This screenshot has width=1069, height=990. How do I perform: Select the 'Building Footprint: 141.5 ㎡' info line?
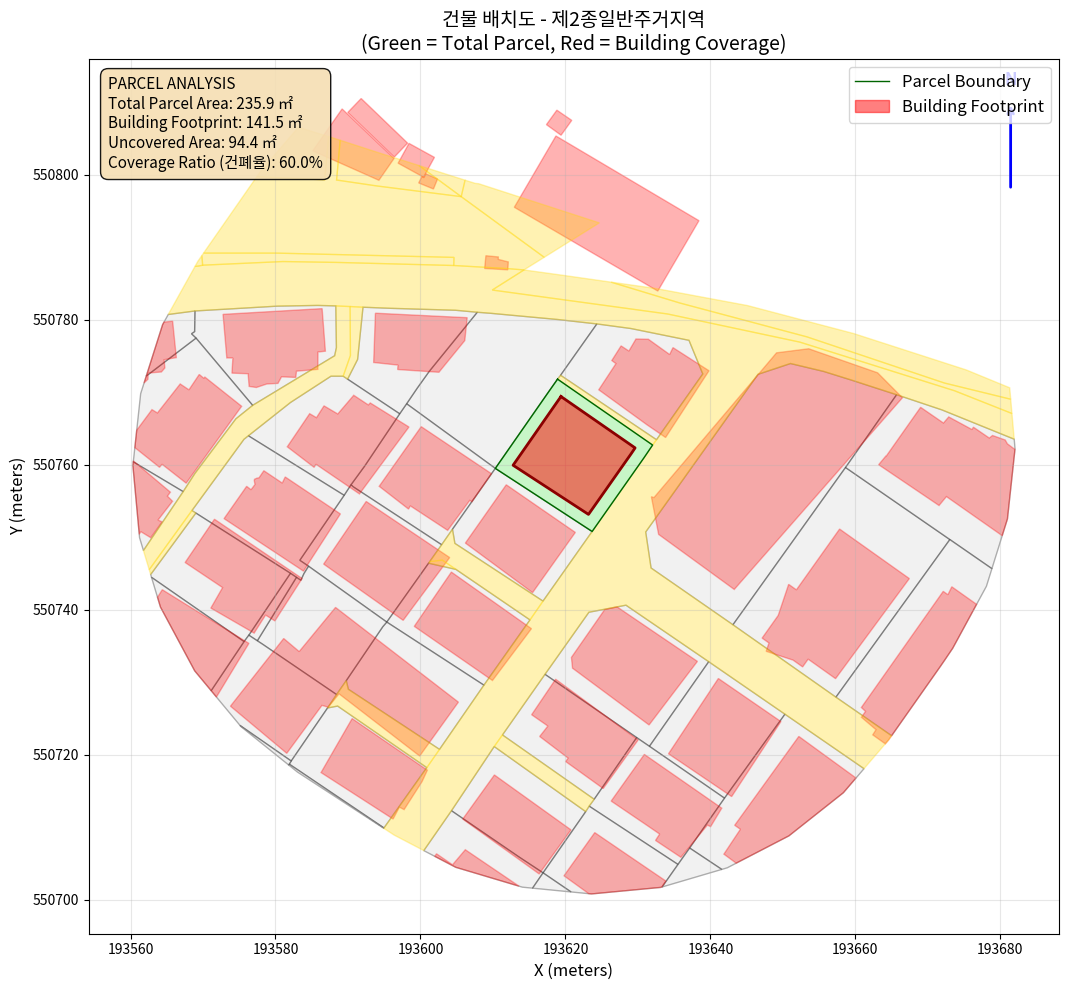pyautogui.click(x=205, y=122)
